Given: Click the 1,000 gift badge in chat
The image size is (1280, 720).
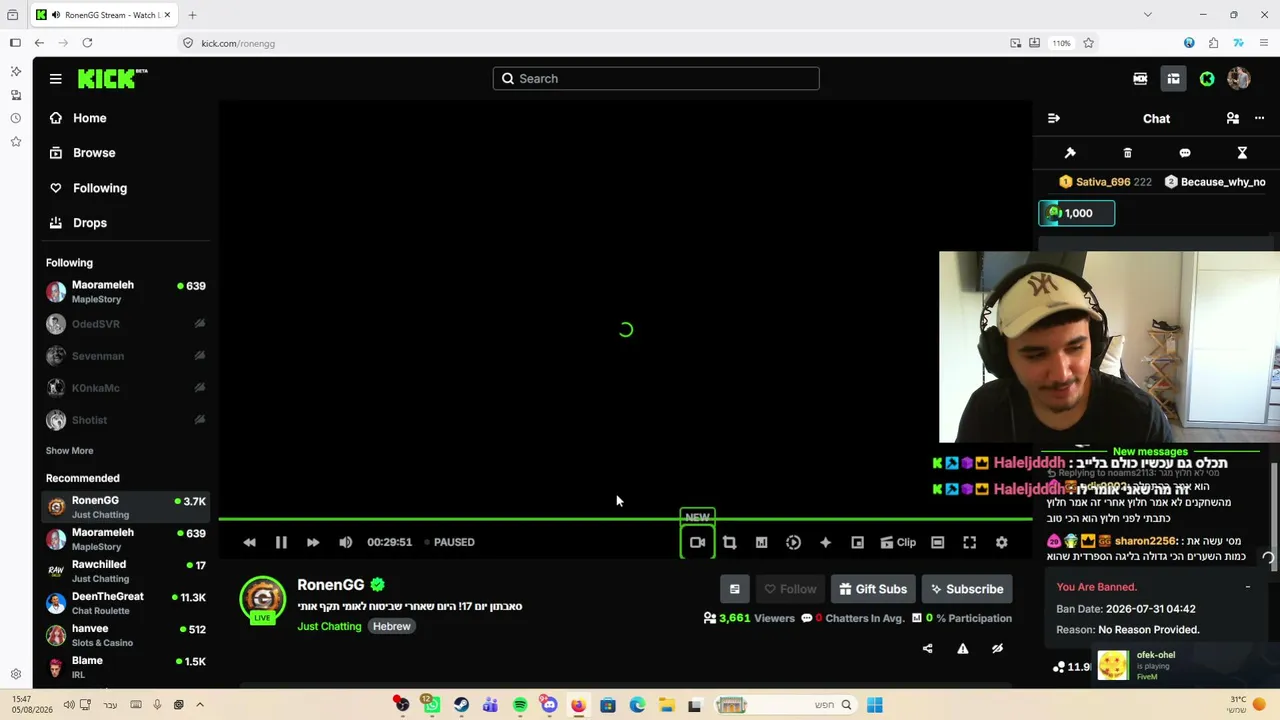Looking at the screenshot, I should point(1077,213).
